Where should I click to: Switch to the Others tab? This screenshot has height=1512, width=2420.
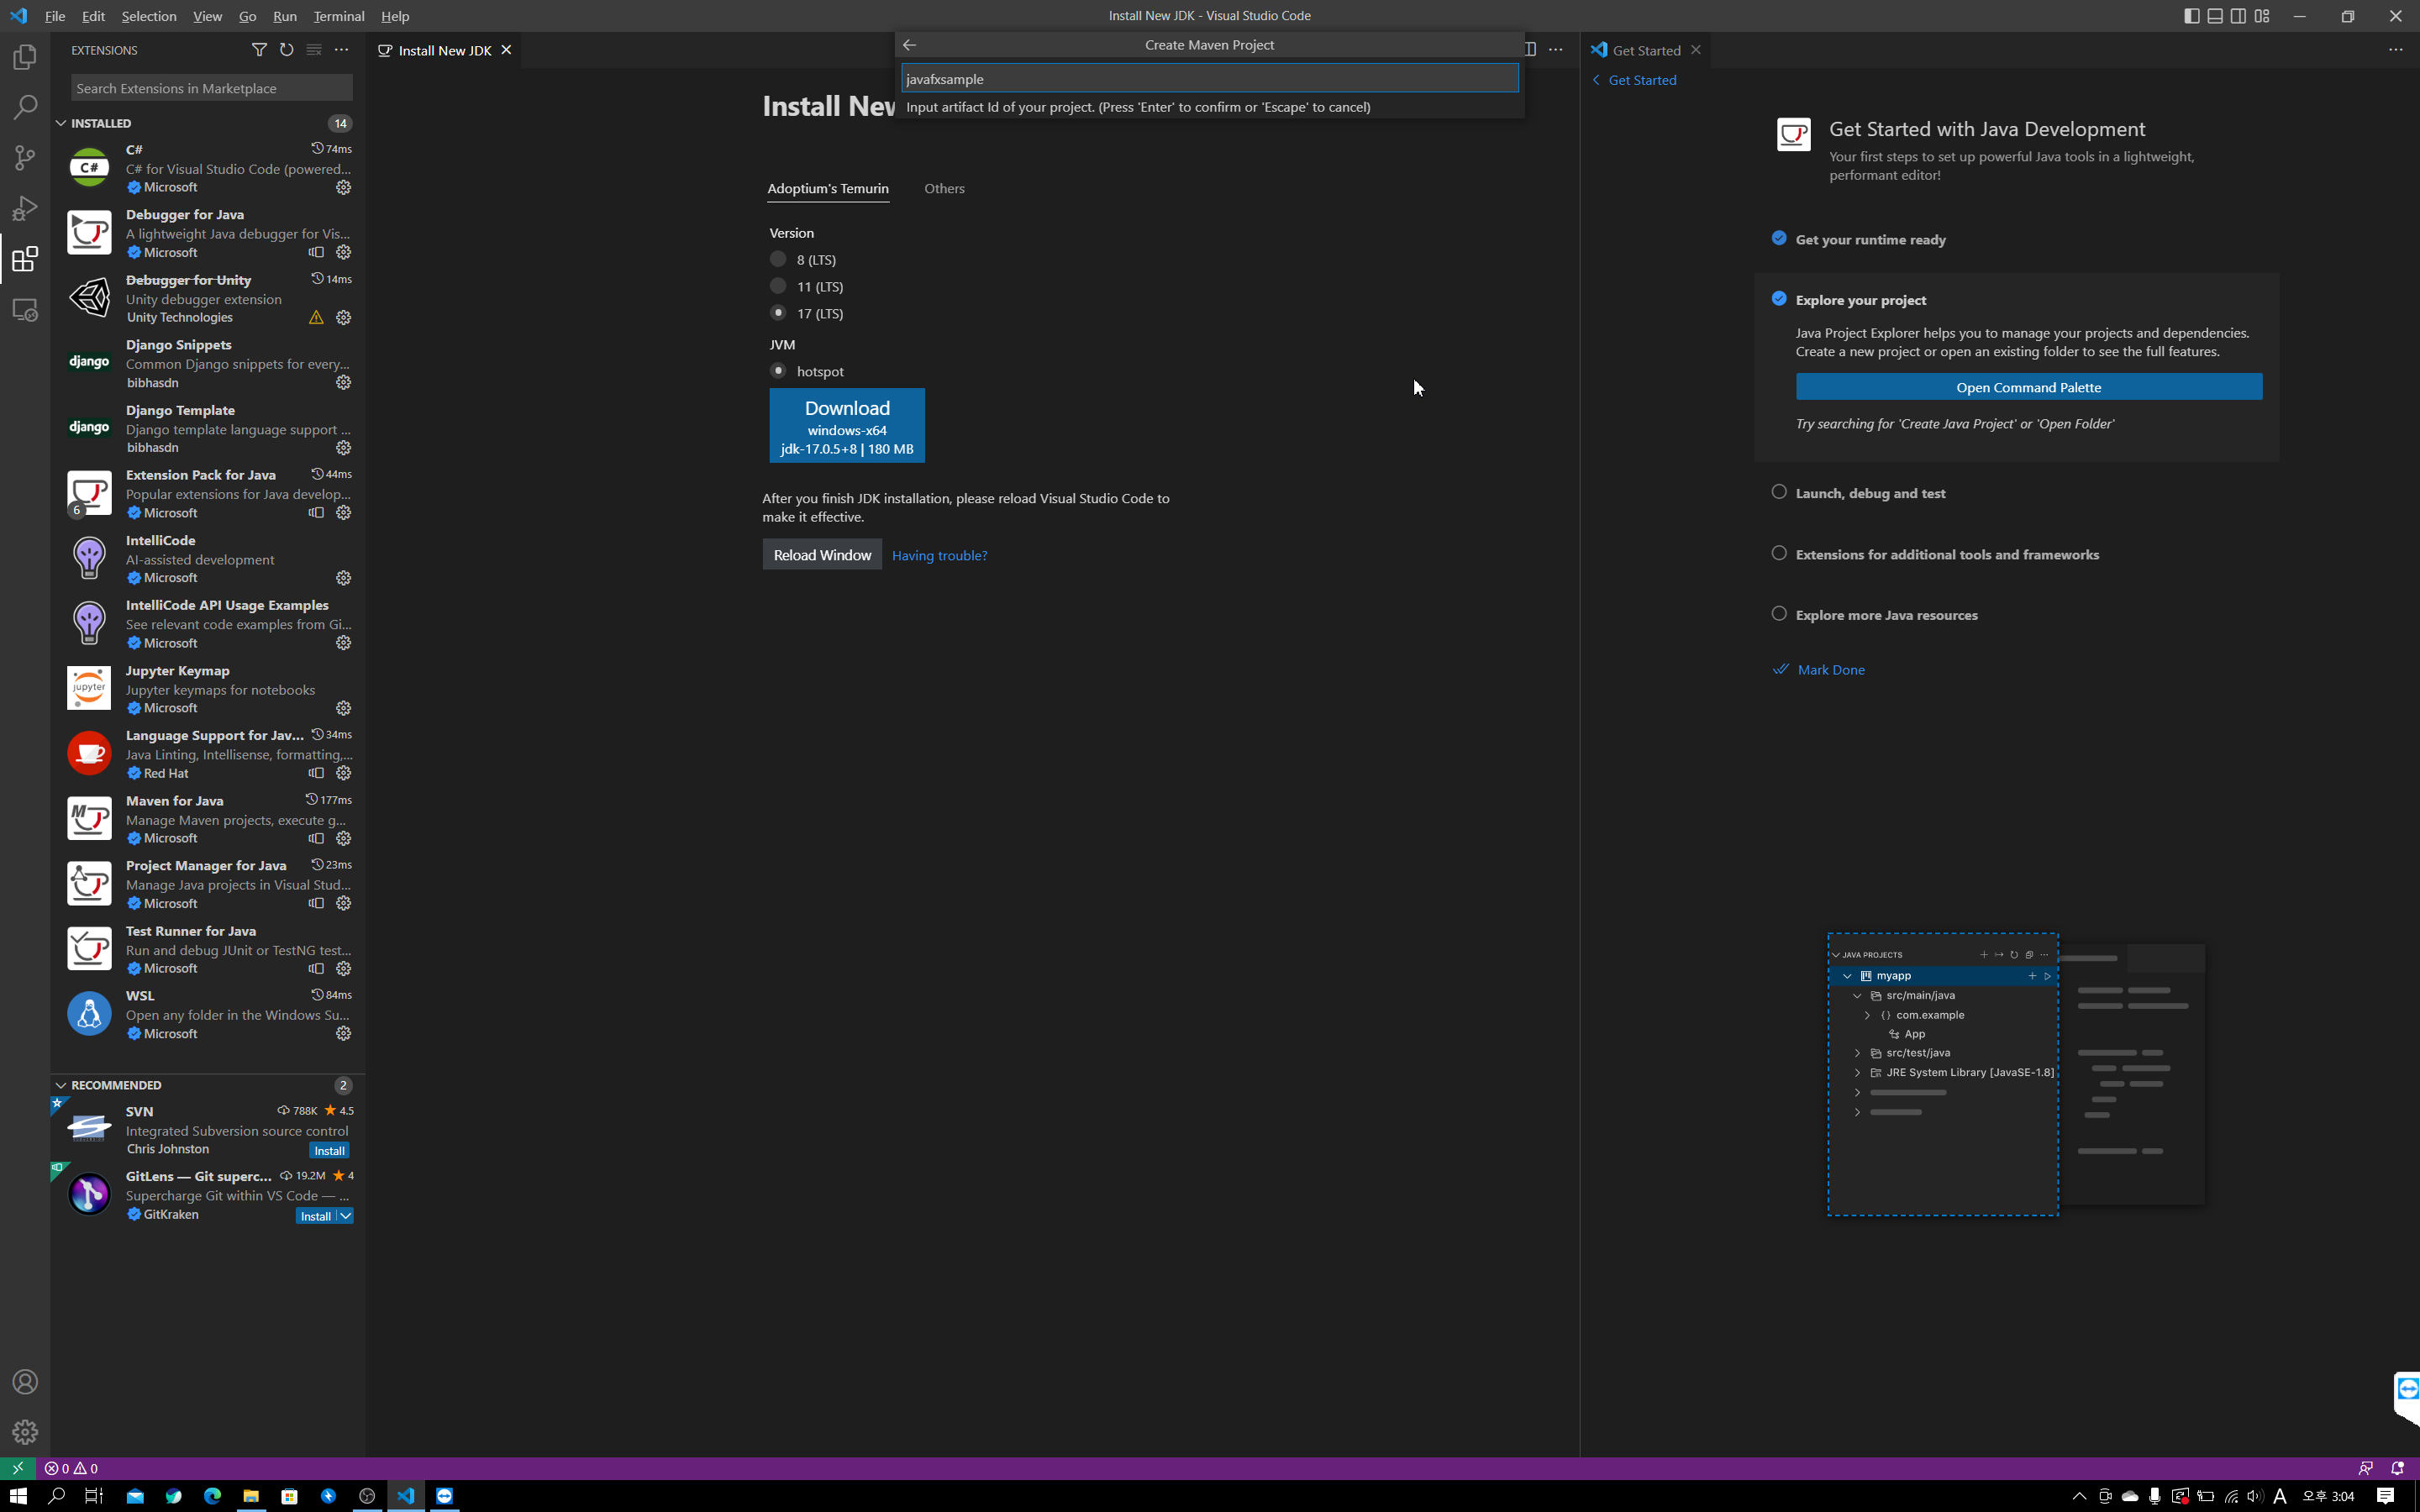(944, 188)
